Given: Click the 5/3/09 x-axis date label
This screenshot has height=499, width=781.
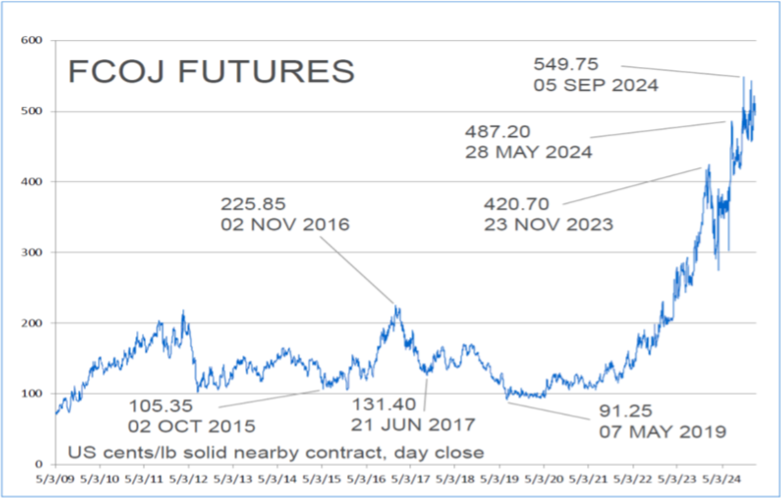Looking at the screenshot, I should click(55, 480).
